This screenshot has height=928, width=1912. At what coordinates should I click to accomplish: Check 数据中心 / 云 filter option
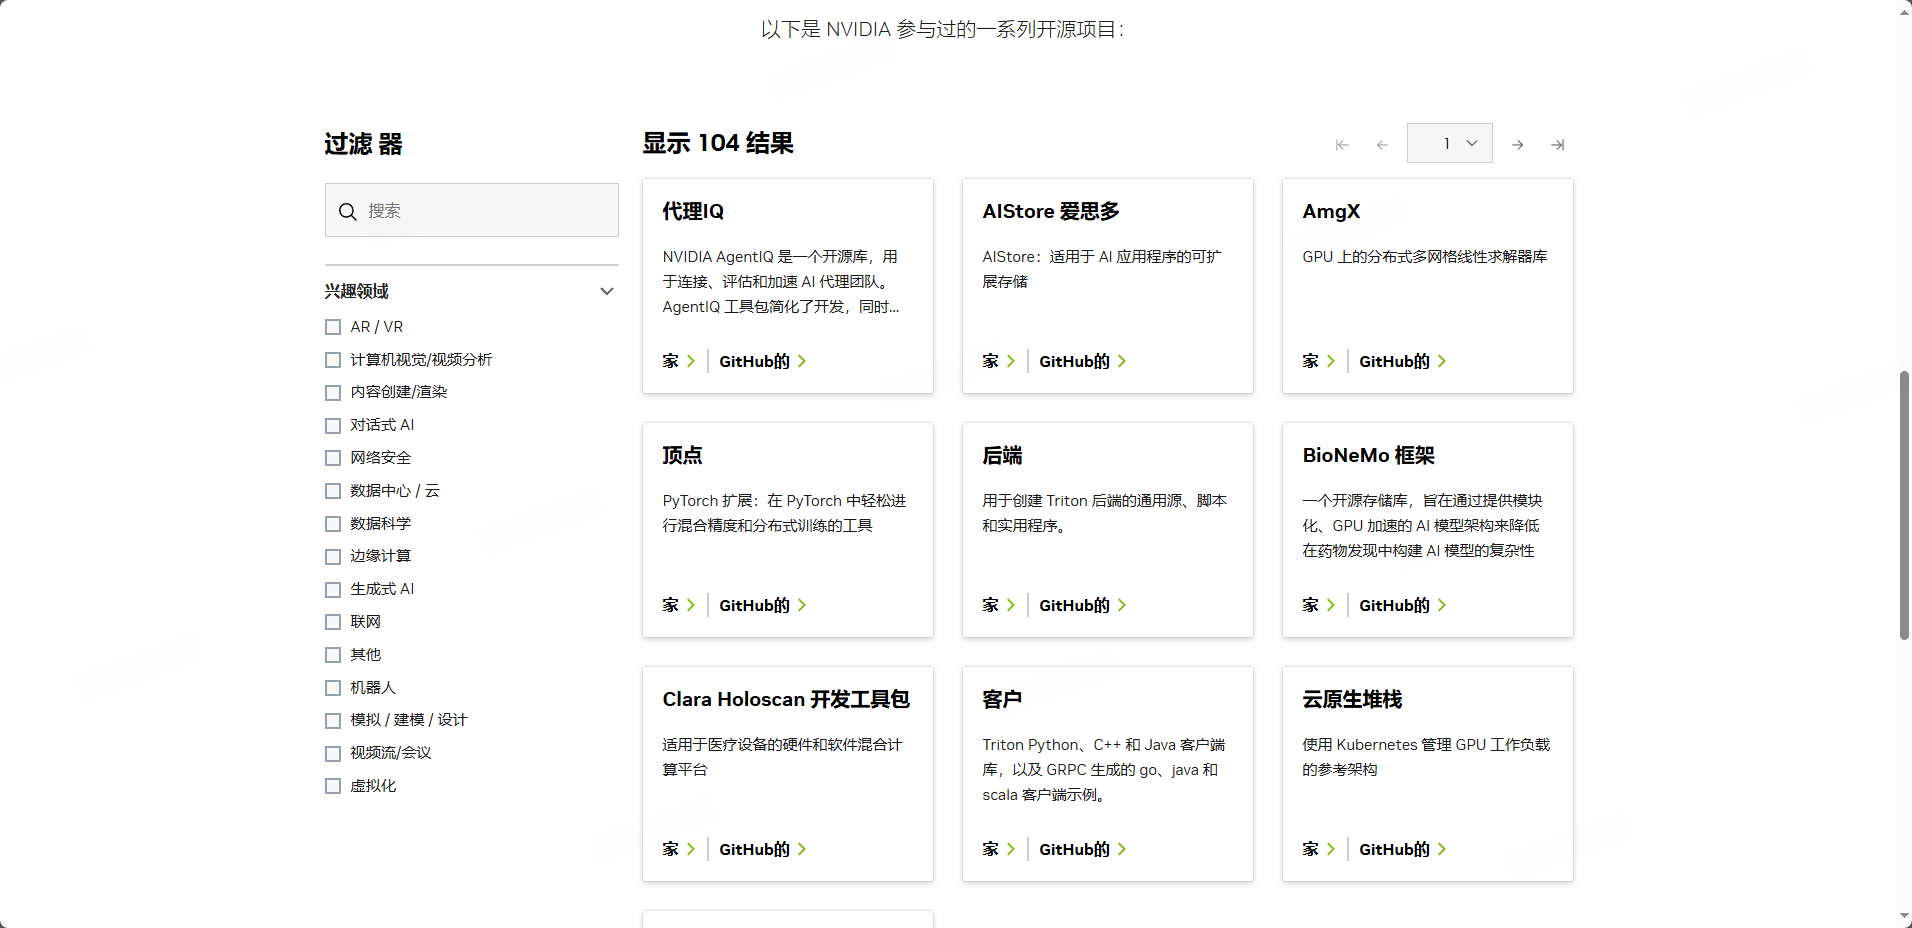coord(333,491)
